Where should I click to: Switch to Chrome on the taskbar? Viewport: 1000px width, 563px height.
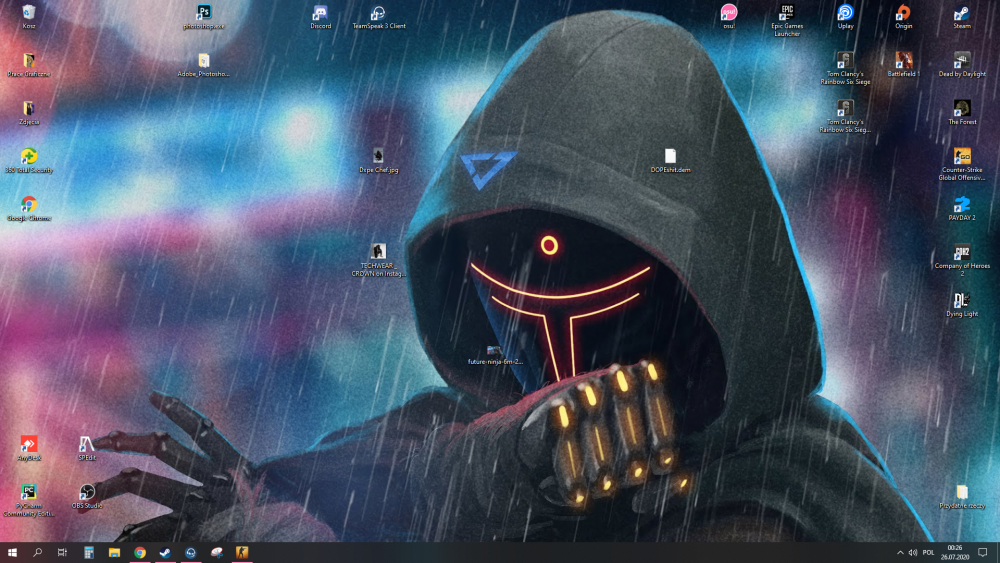[x=140, y=552]
